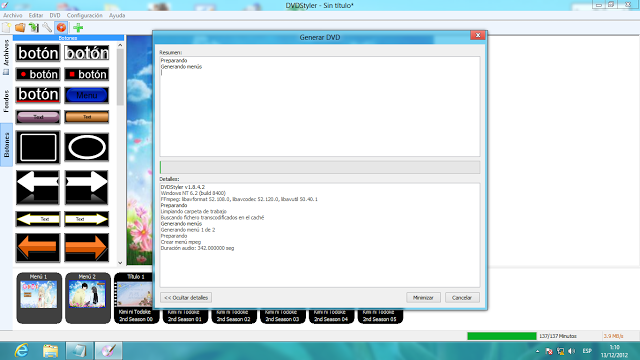The image size is (640, 360).
Task: Select the Menú 2 thumbnail
Action: coord(87,298)
